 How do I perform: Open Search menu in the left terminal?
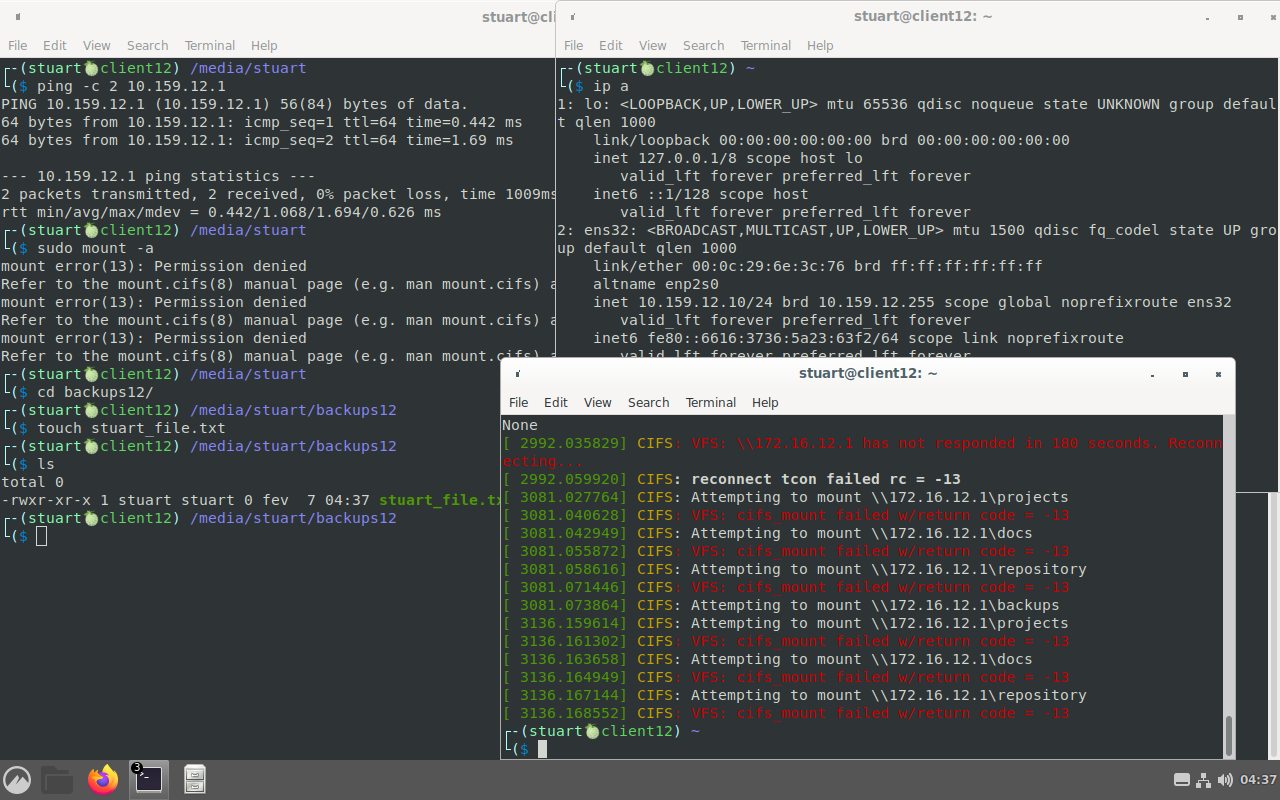click(147, 45)
